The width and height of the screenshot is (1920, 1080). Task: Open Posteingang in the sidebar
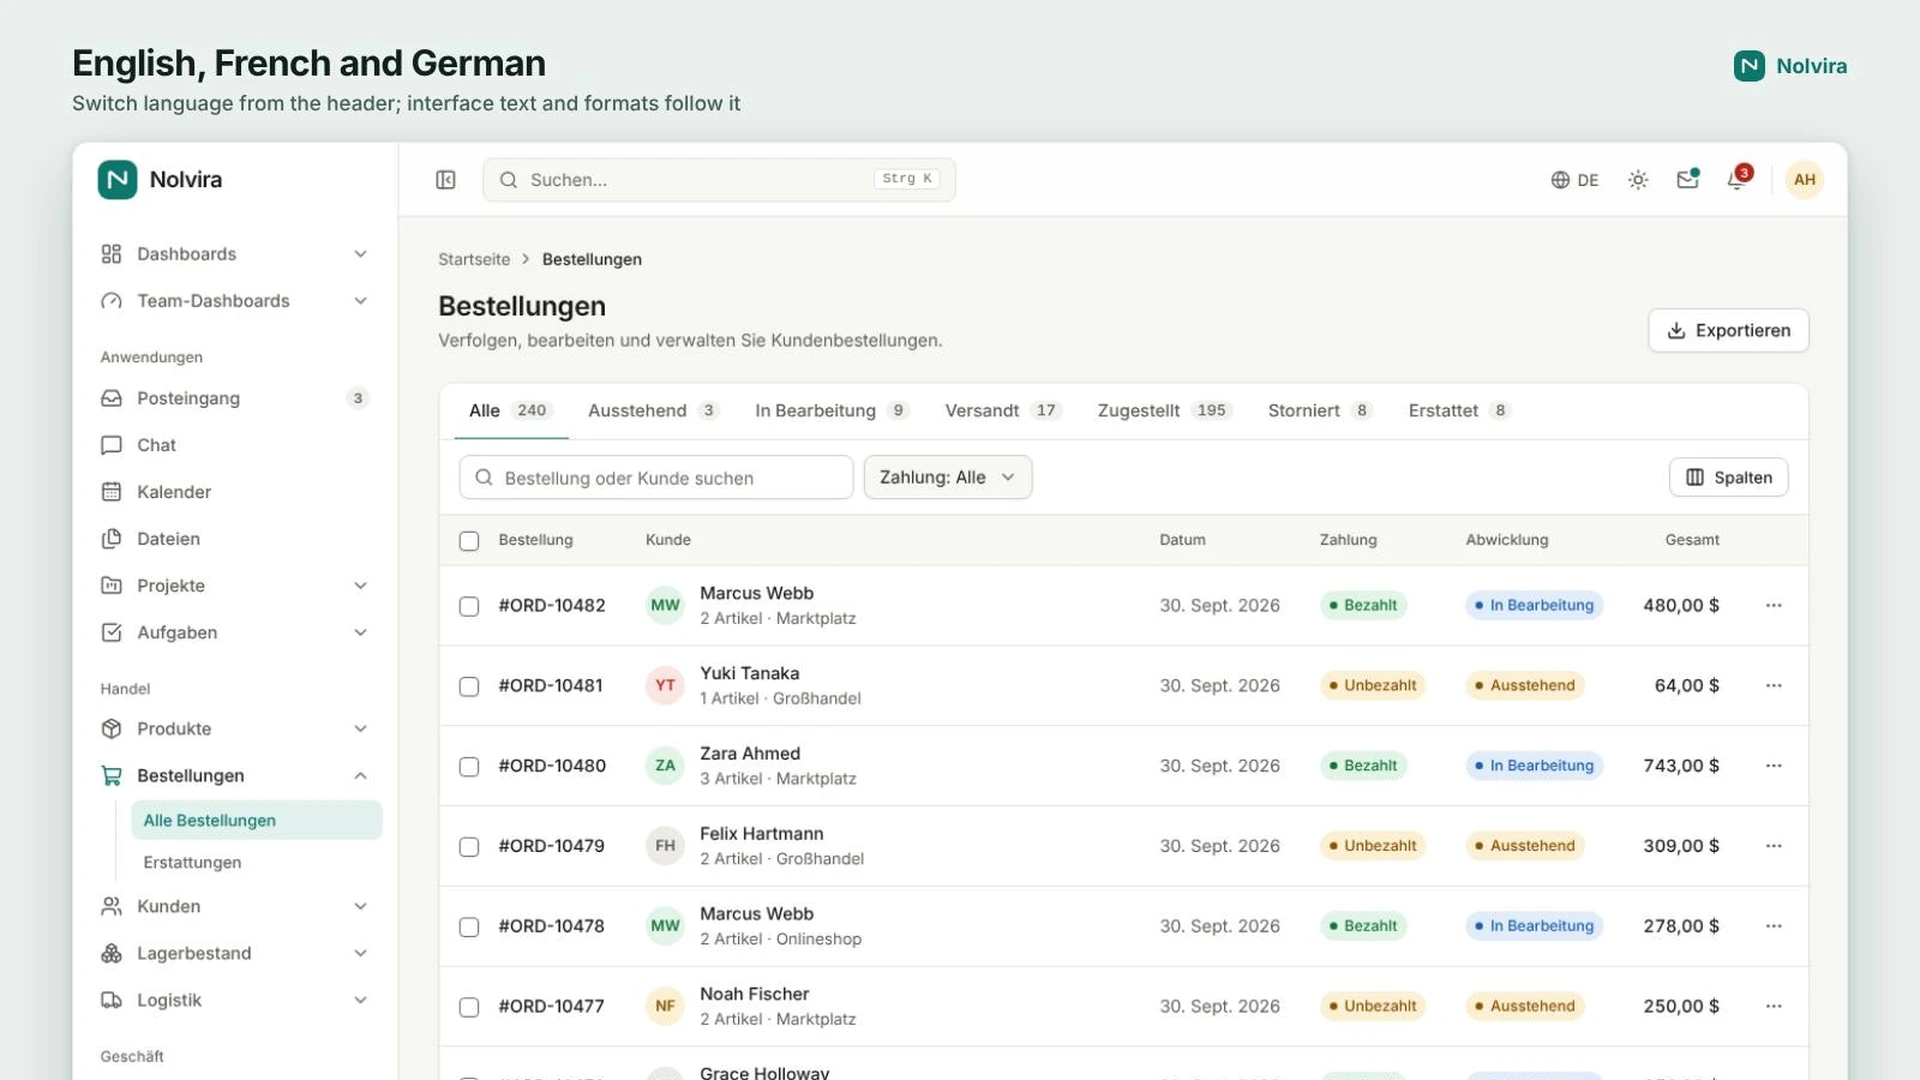point(235,398)
